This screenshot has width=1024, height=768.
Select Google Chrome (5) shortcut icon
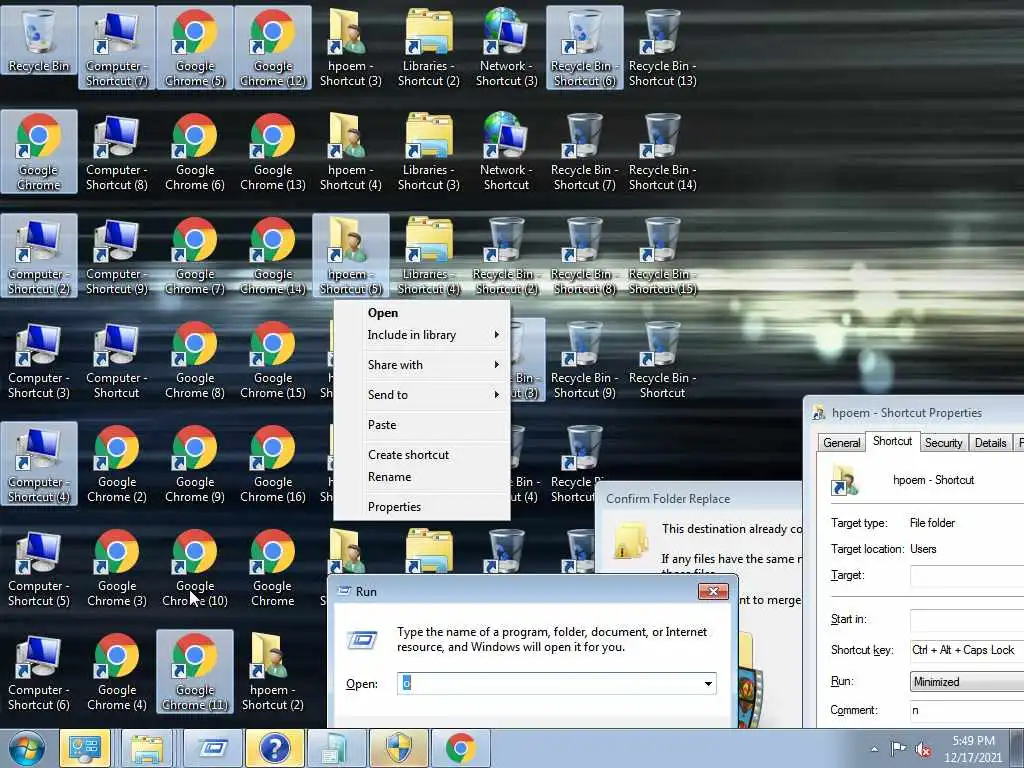point(195,48)
